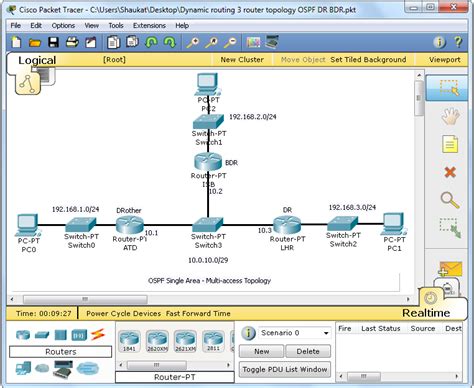474x388 pixels.
Task: Click the right arrow of router models scrollbar
Action: point(228,365)
